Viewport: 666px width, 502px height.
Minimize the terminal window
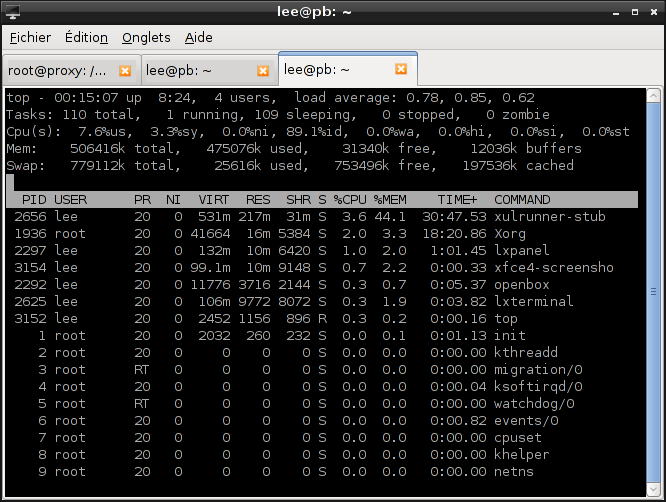coord(613,12)
